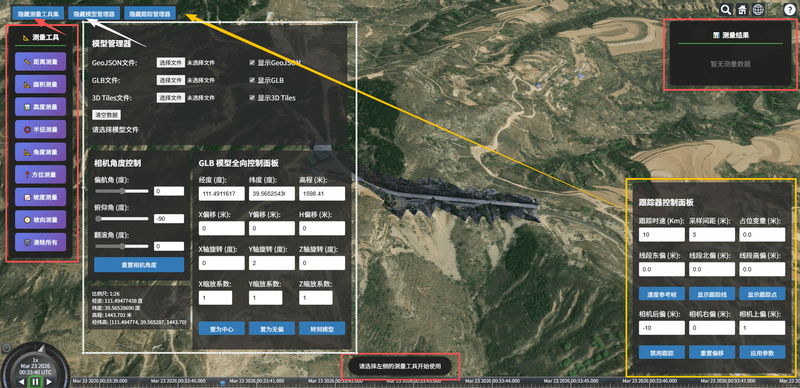Viewport: 800px width, 388px height.
Task: Click 隐藏模型管理器 top tab
Action: coord(94,14)
